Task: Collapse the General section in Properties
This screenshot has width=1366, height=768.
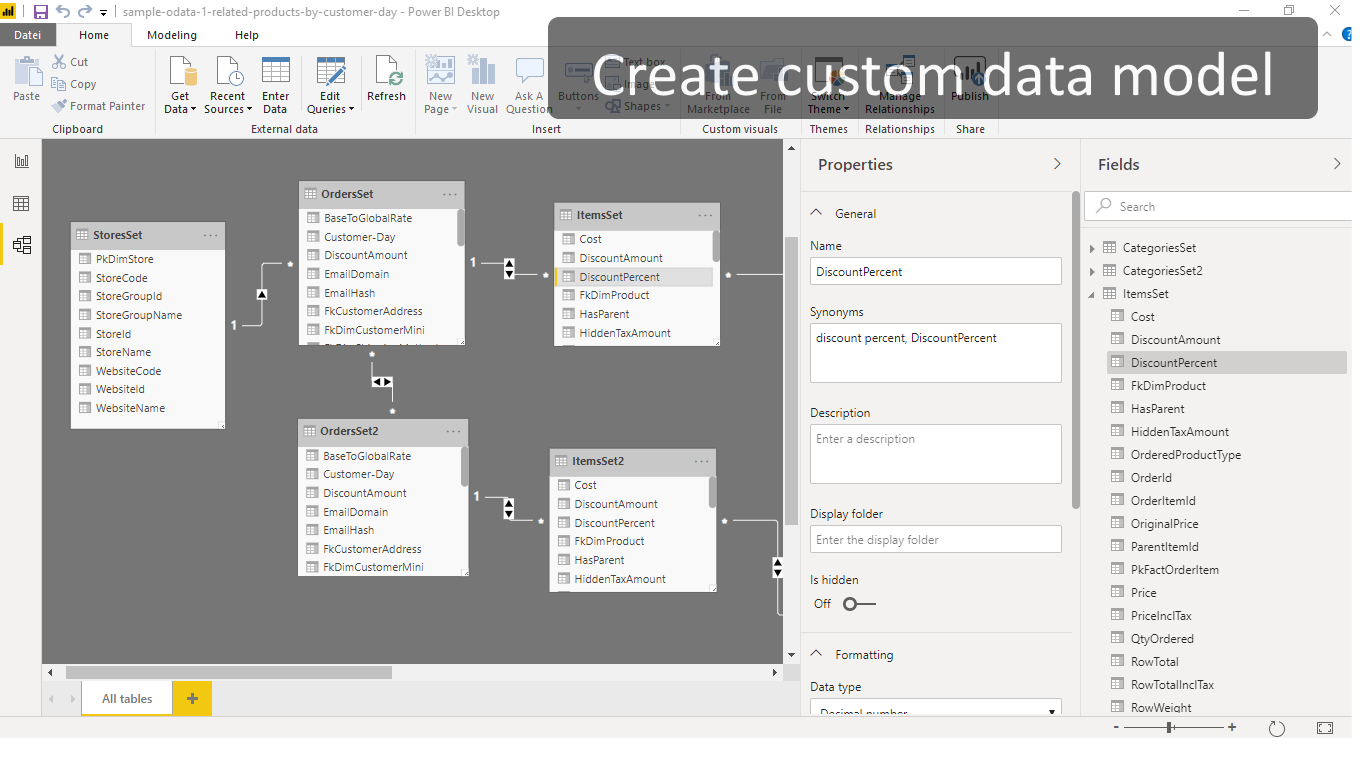Action: (820, 213)
